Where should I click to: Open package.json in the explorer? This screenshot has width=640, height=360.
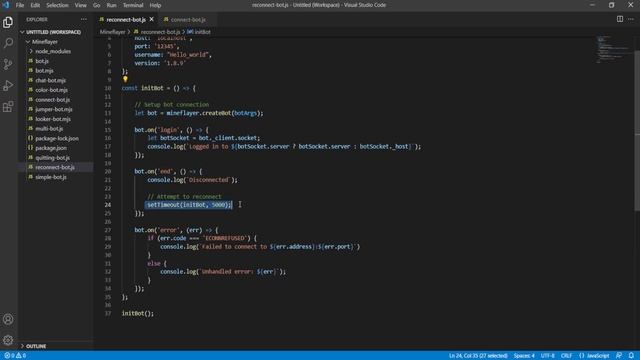51,148
